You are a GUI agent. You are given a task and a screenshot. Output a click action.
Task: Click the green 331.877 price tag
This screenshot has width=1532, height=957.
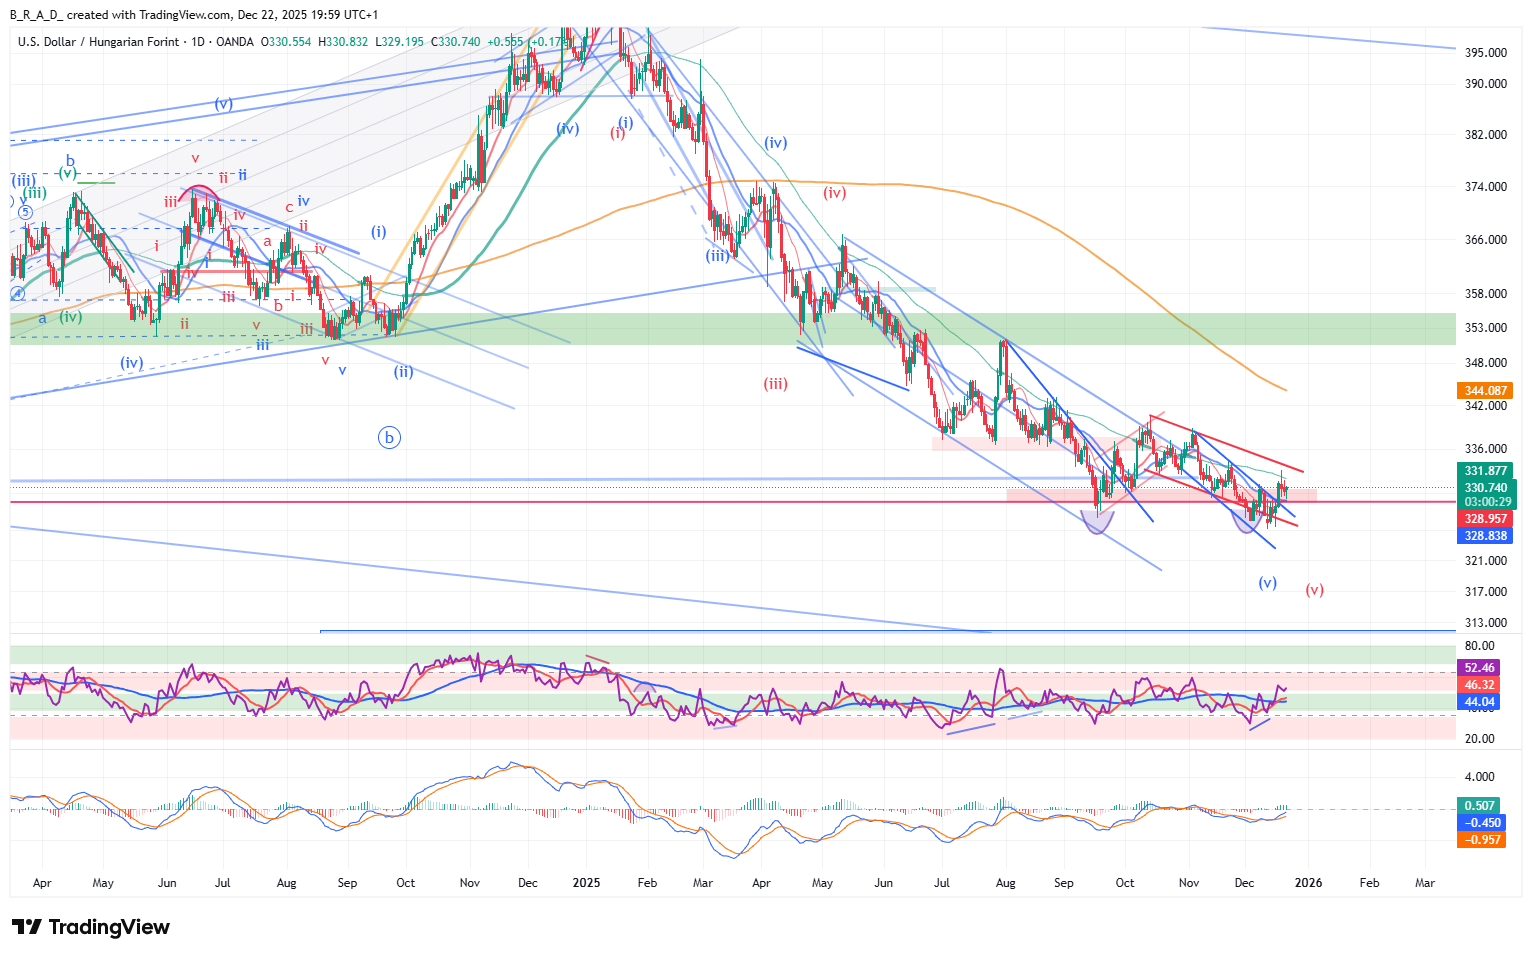(x=1485, y=471)
